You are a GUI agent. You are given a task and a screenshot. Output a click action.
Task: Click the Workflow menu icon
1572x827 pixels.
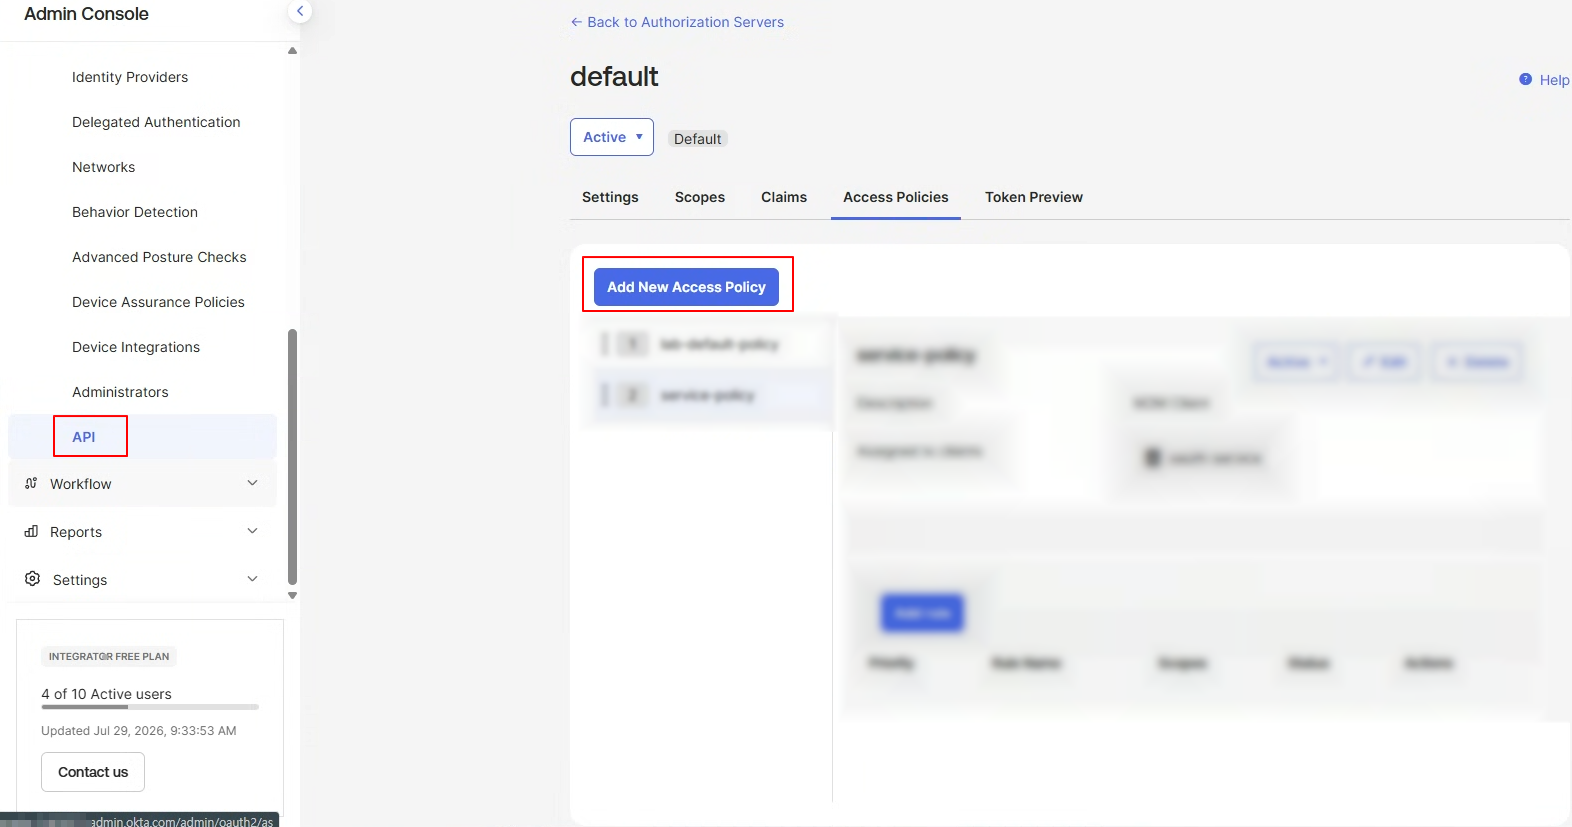(x=31, y=483)
